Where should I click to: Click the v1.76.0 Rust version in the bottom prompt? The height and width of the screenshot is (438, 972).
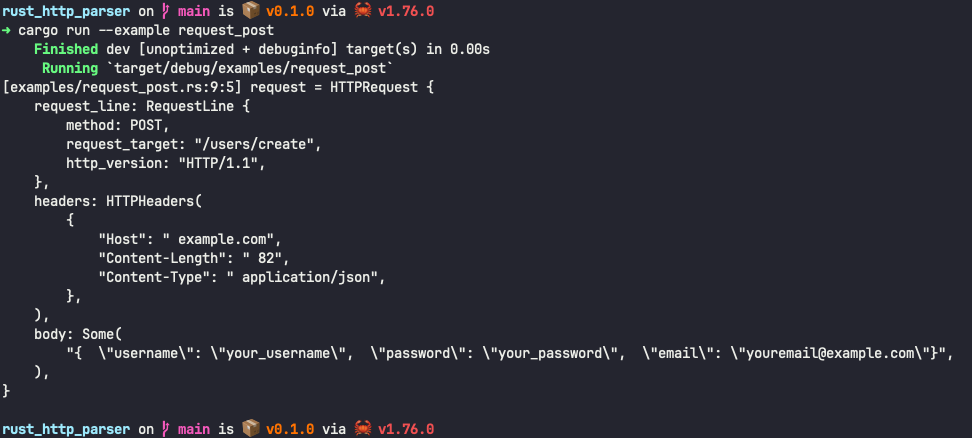pyautogui.click(x=406, y=429)
